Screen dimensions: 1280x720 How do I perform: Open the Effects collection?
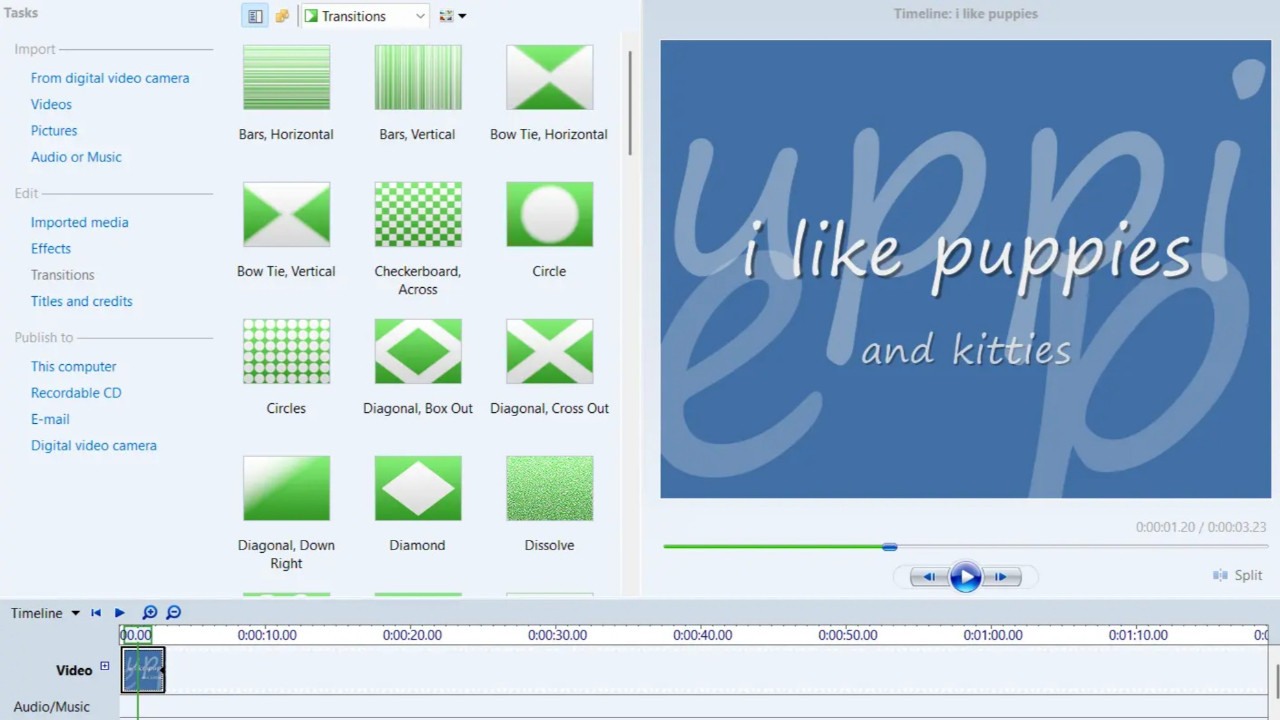[x=51, y=248]
